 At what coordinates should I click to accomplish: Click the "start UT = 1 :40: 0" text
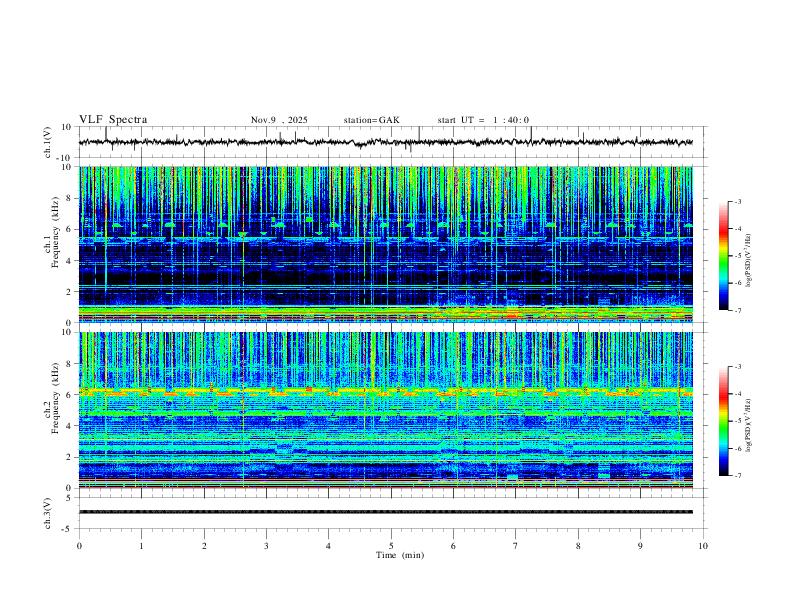pyautogui.click(x=483, y=120)
